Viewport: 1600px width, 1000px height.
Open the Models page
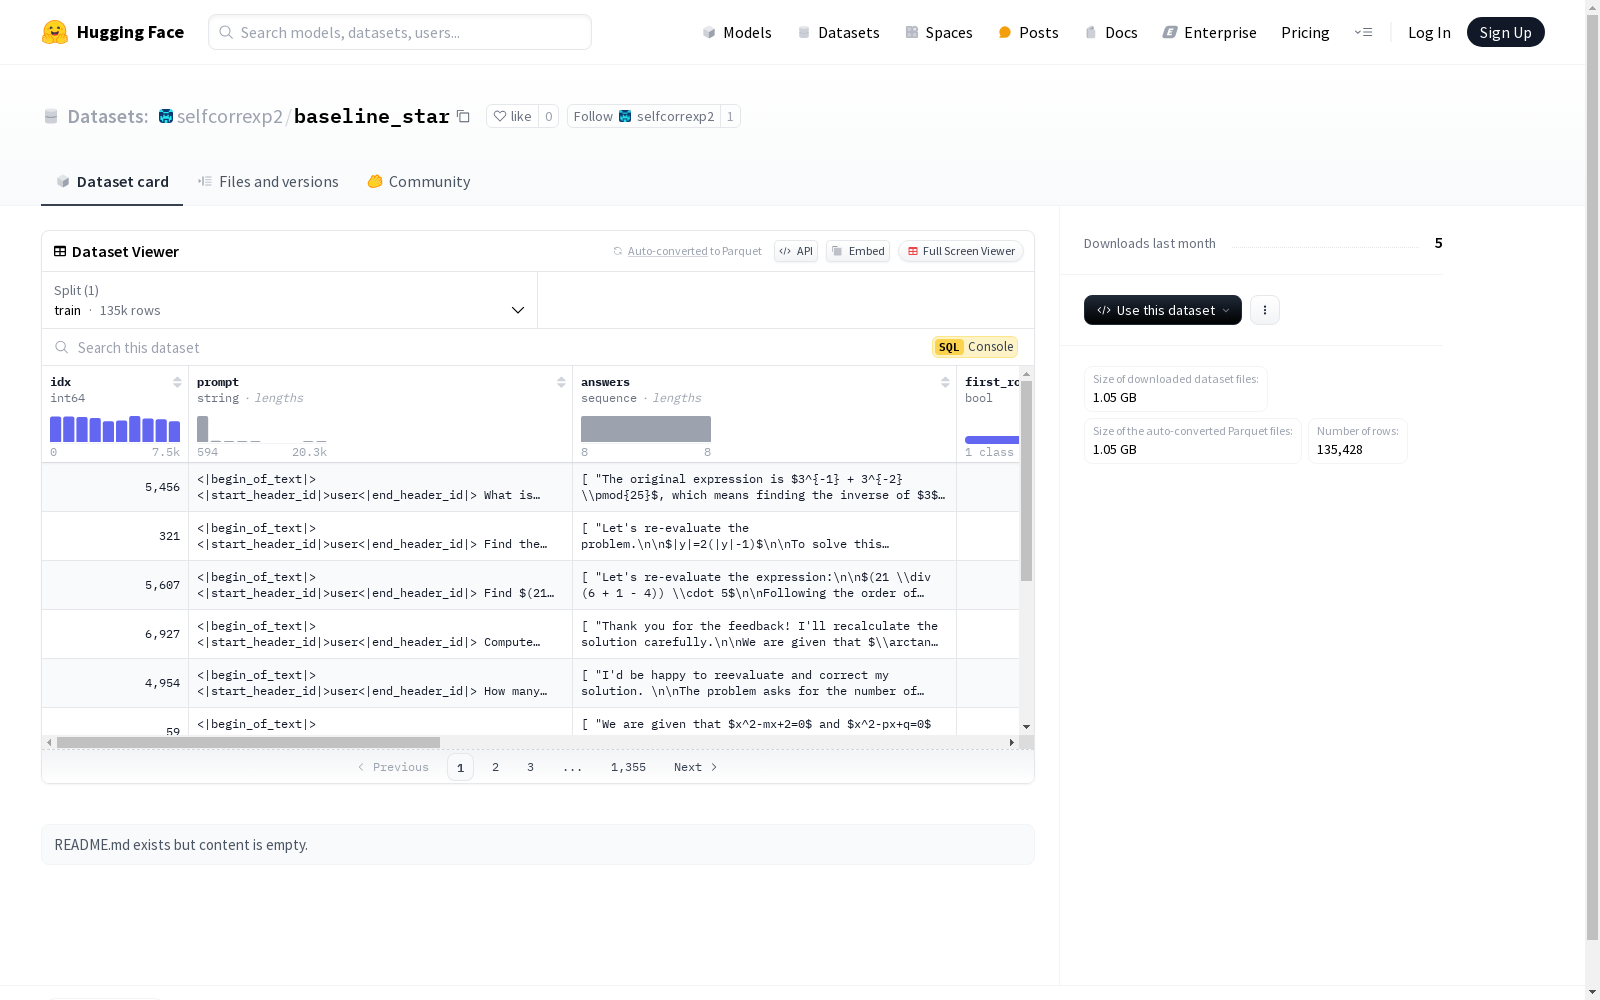(x=737, y=32)
